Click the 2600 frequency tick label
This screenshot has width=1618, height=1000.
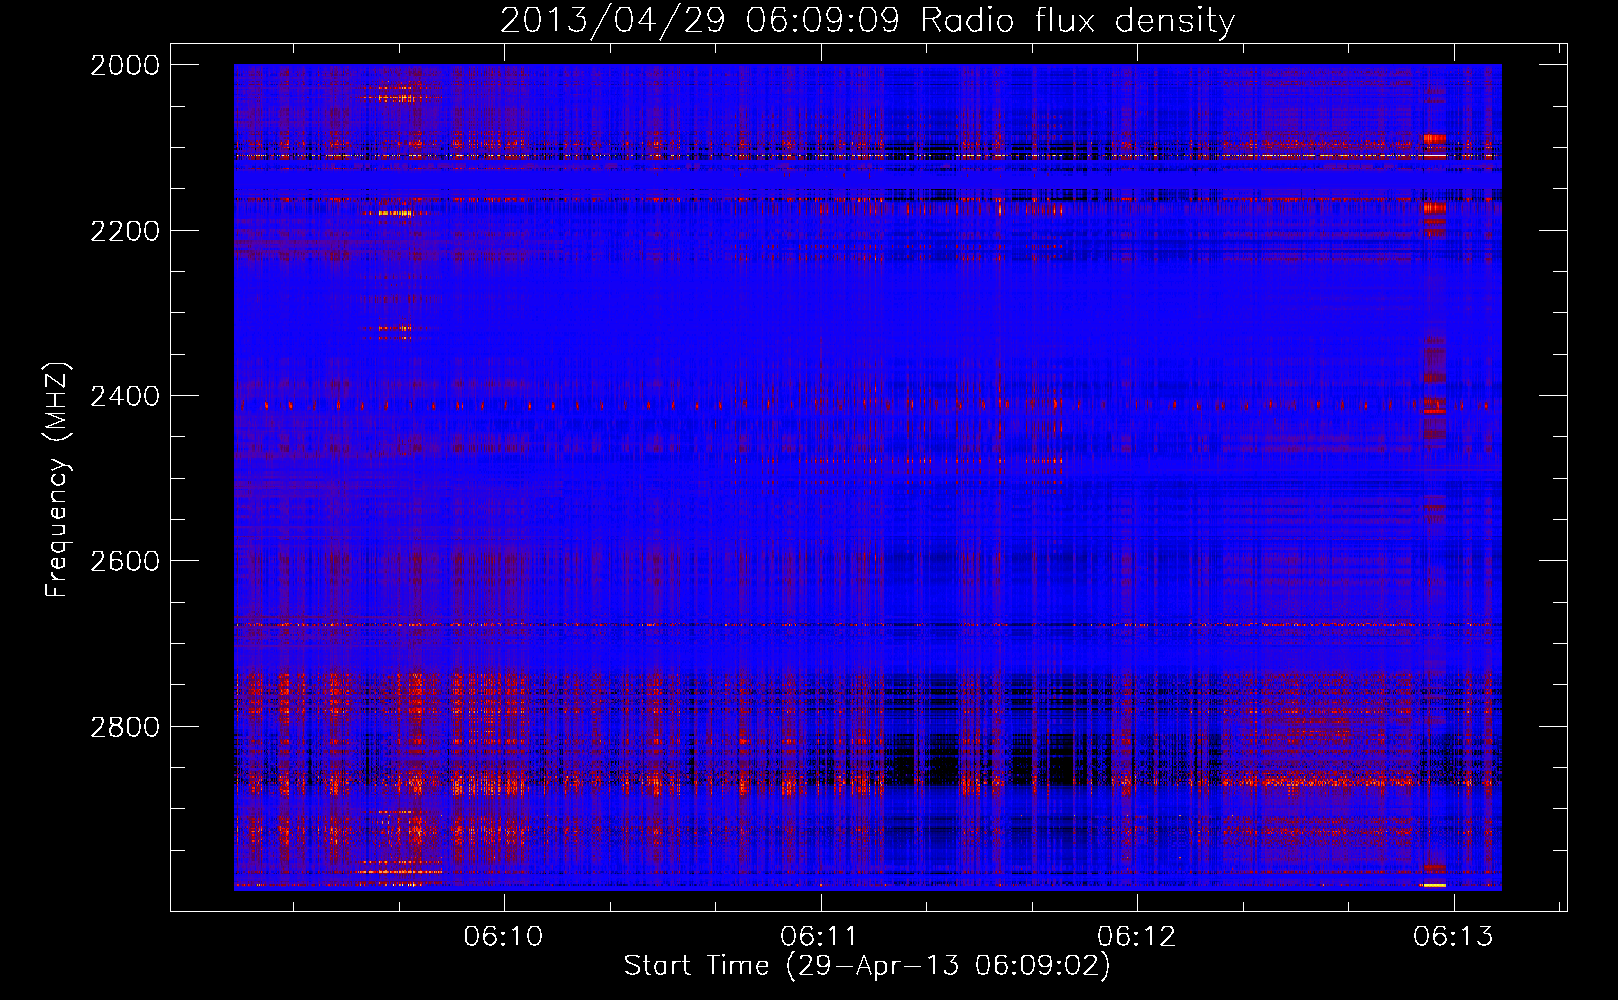125,561
